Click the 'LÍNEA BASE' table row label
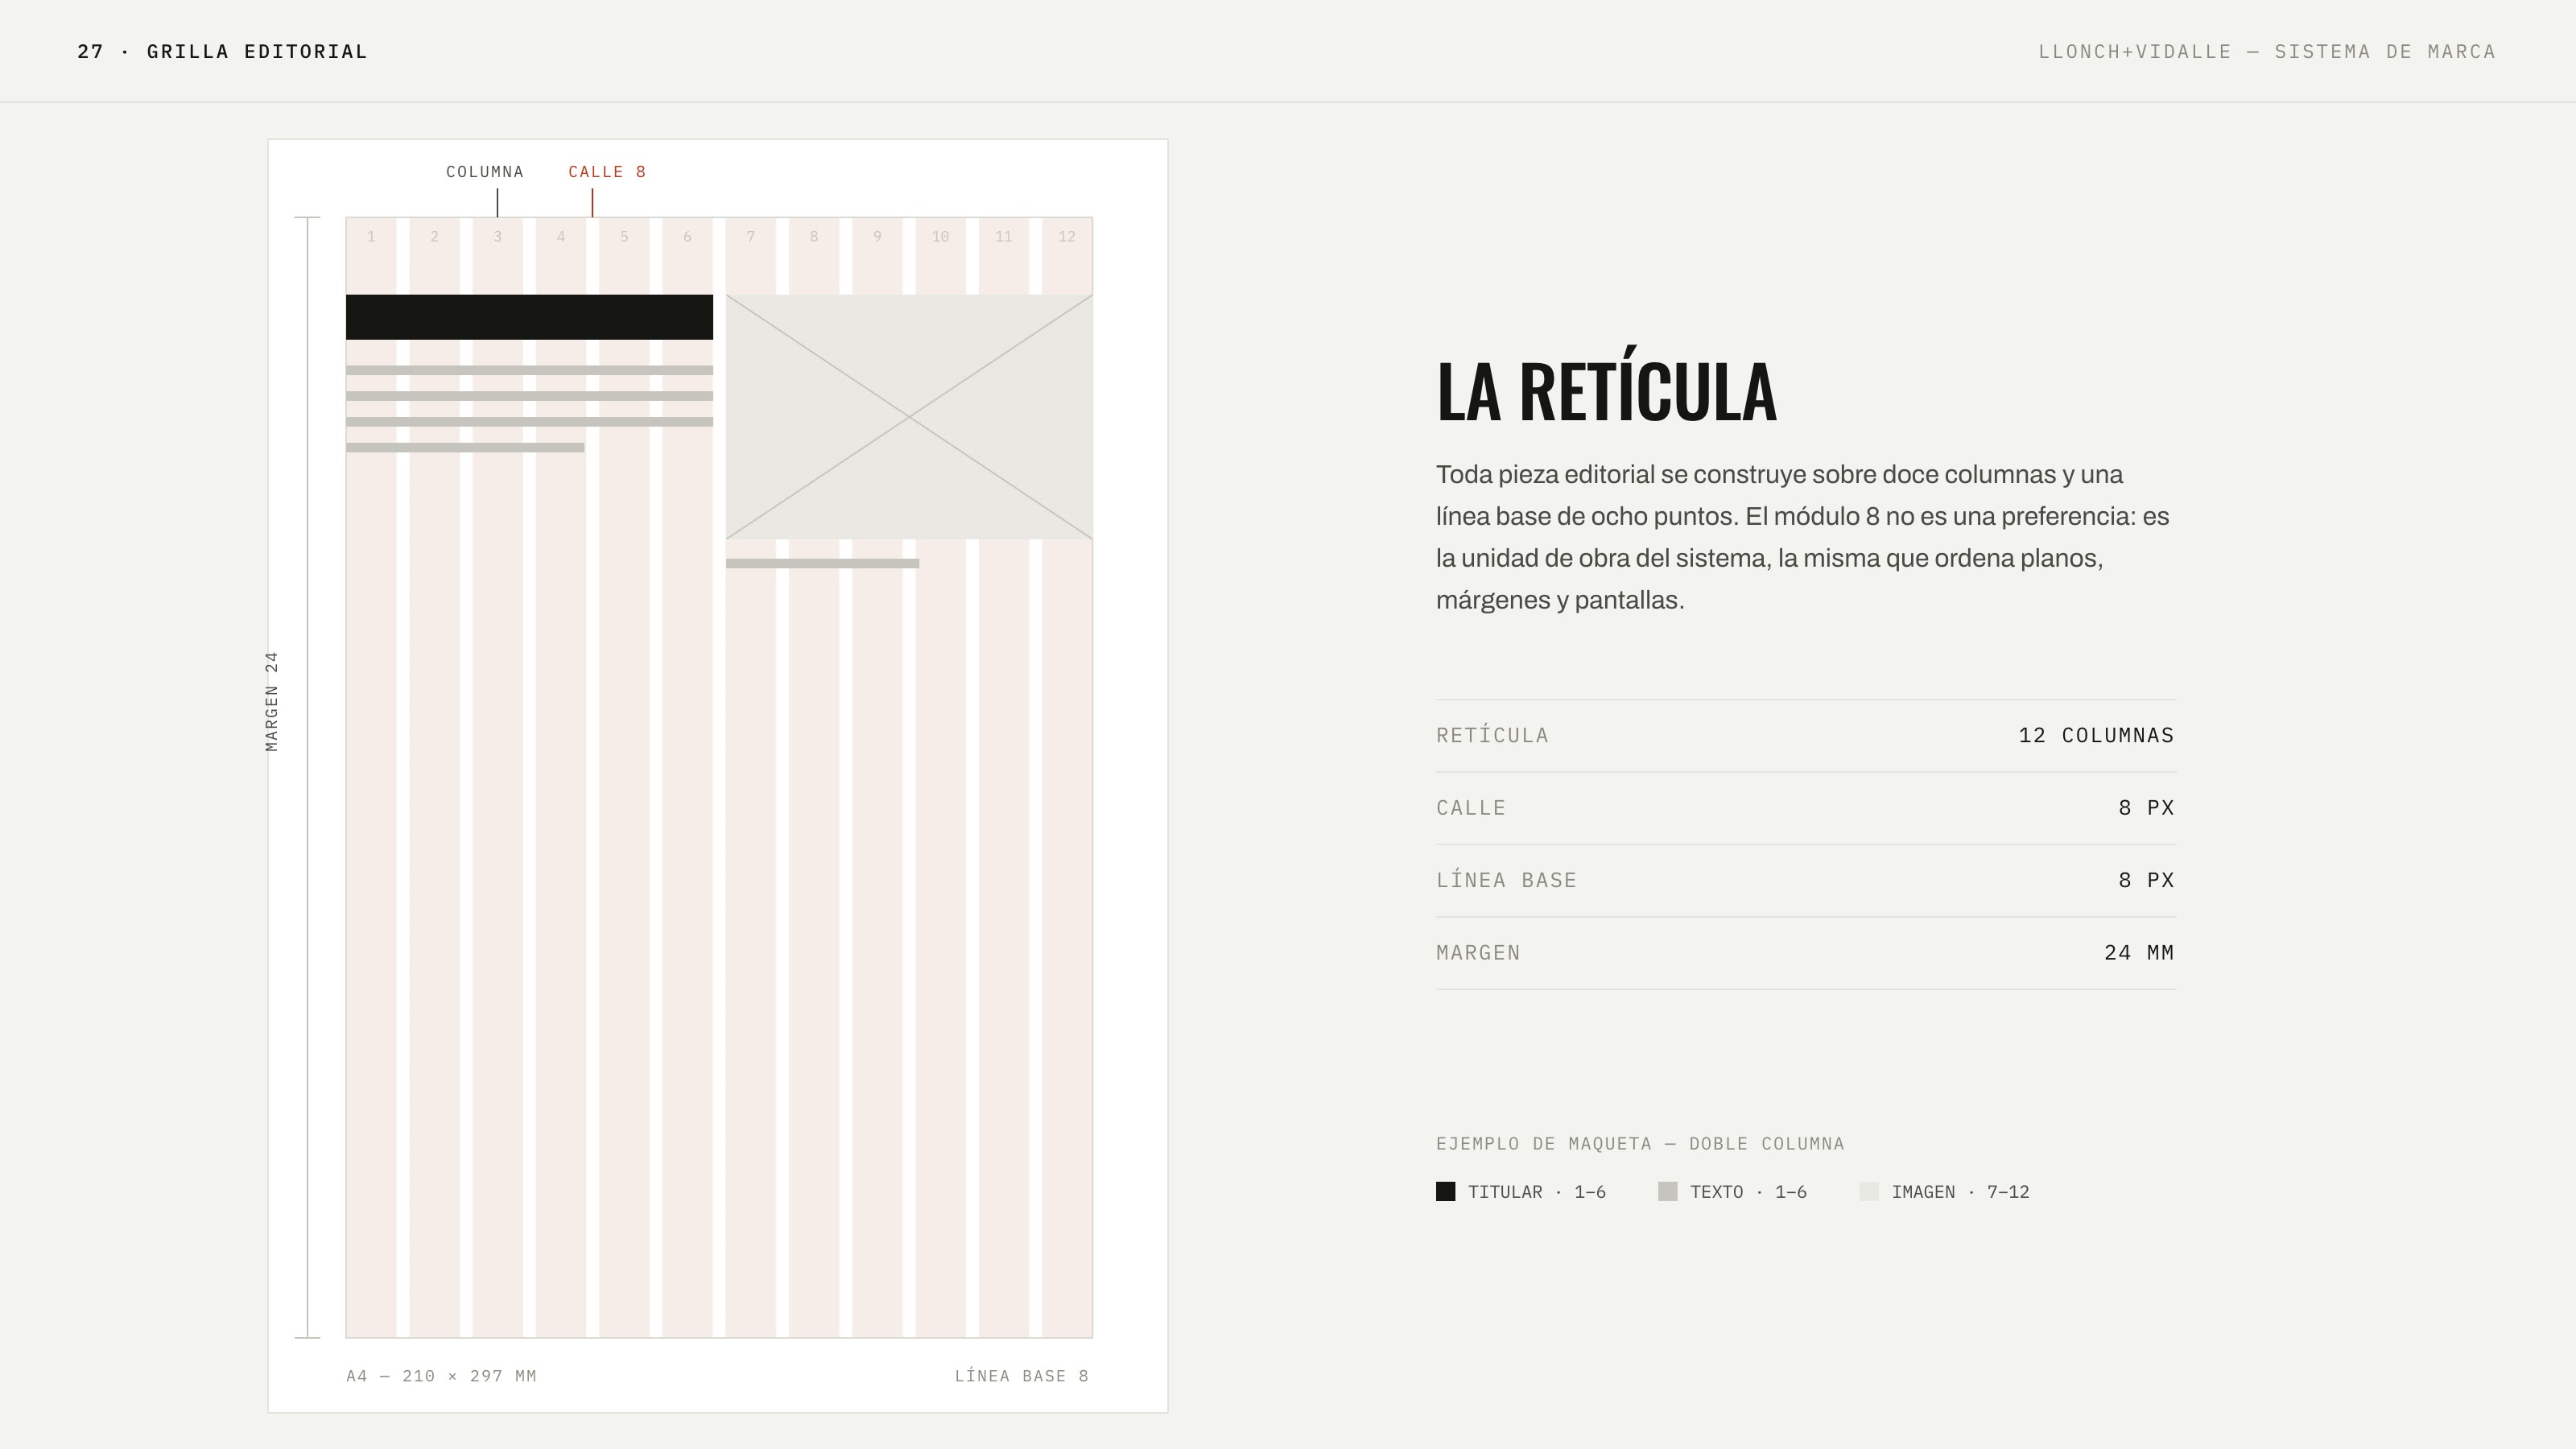The width and height of the screenshot is (2576, 1449). coord(1506,880)
